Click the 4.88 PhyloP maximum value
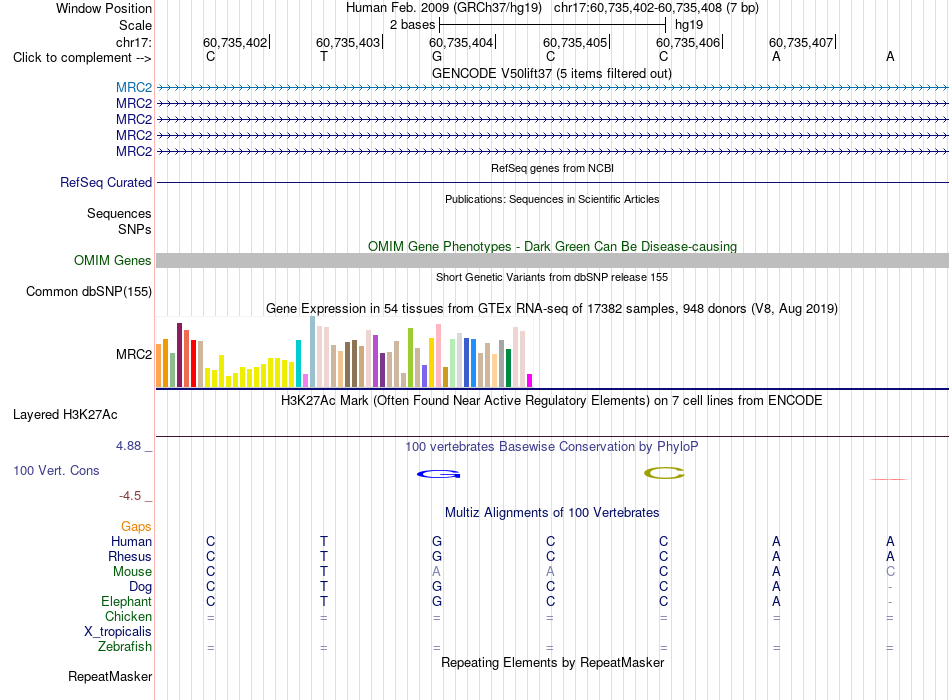This screenshot has height=700, width=950. [x=128, y=445]
